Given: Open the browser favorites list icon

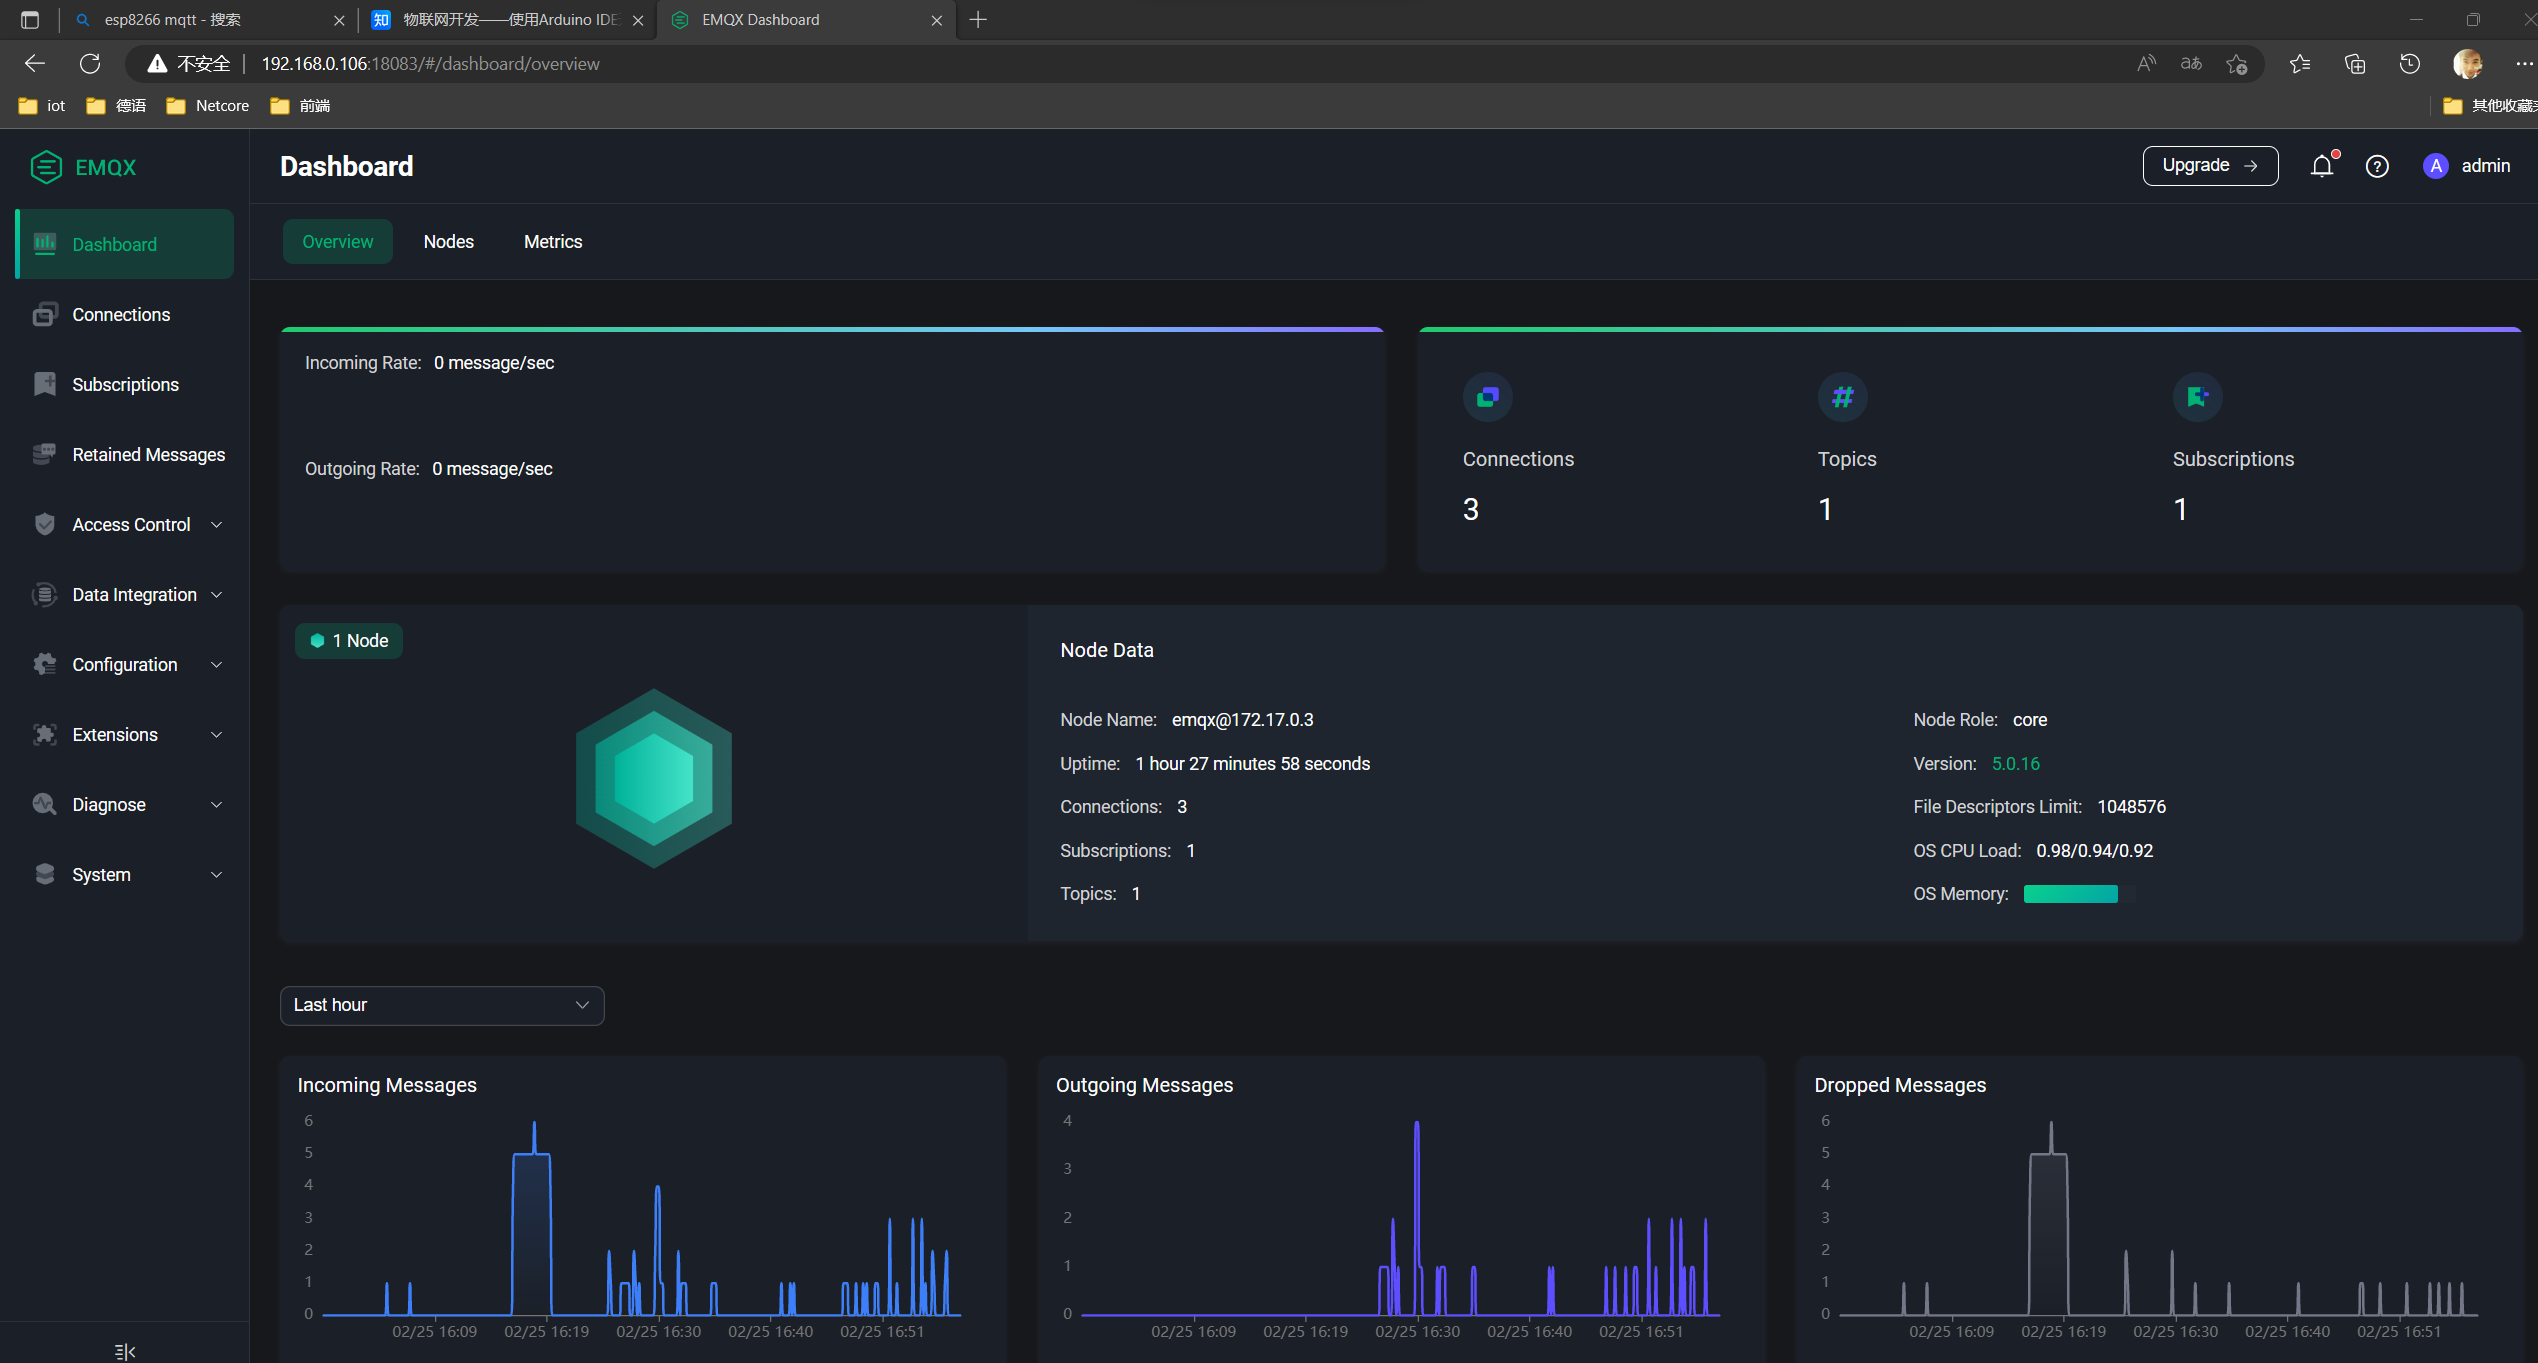Looking at the screenshot, I should click(2300, 64).
